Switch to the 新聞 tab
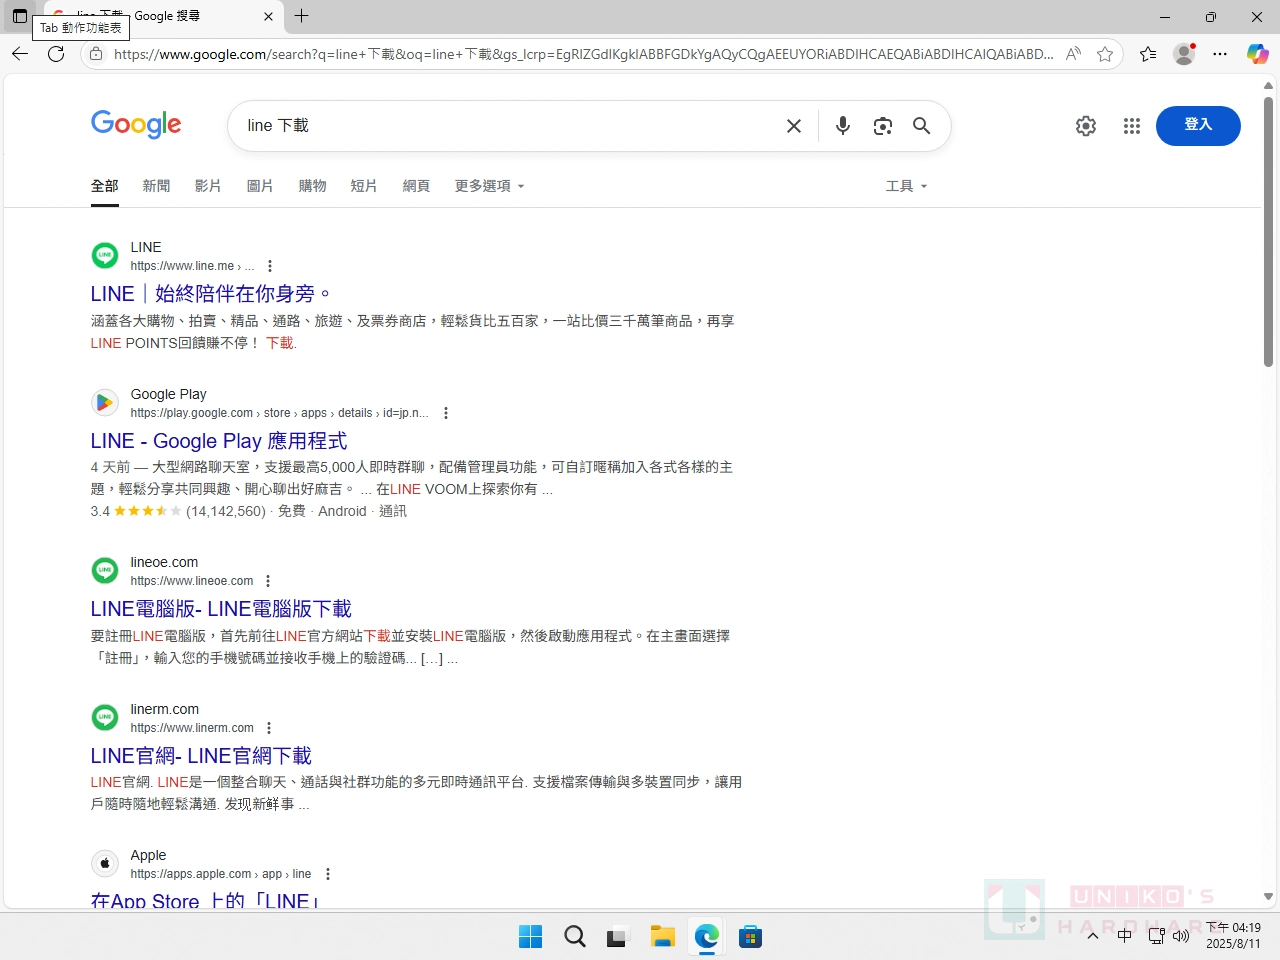 click(156, 186)
